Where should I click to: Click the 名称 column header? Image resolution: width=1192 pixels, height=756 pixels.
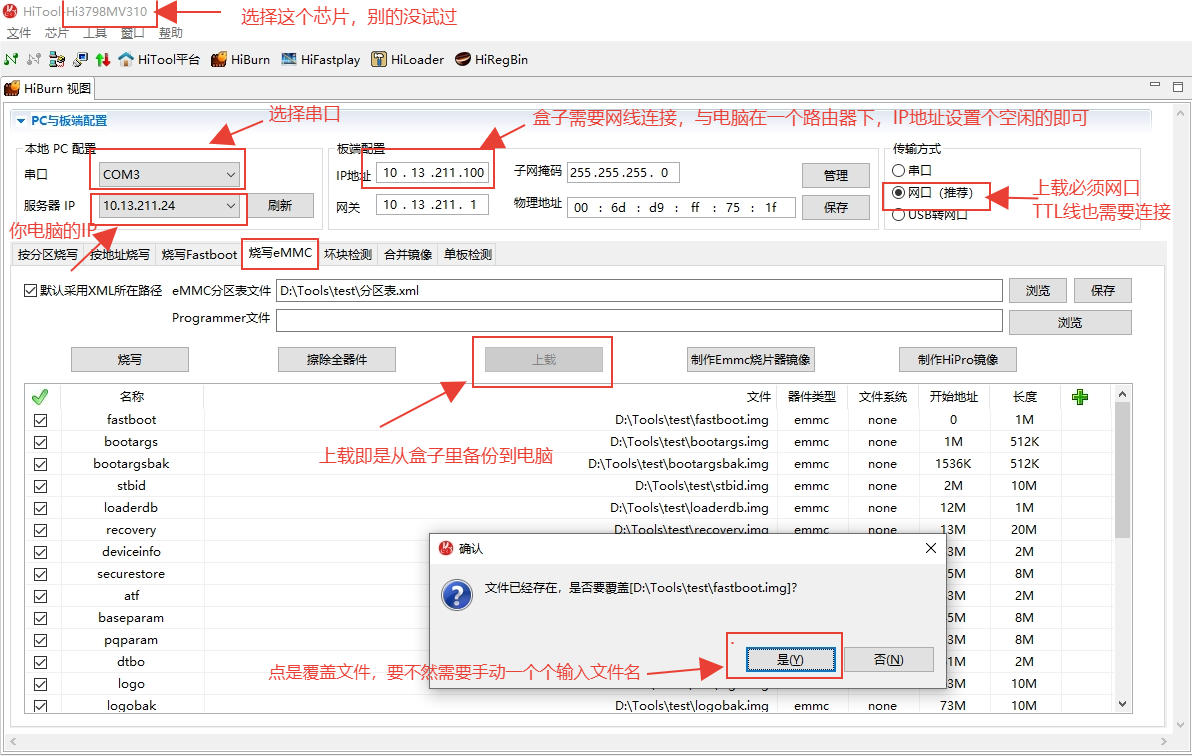point(132,397)
